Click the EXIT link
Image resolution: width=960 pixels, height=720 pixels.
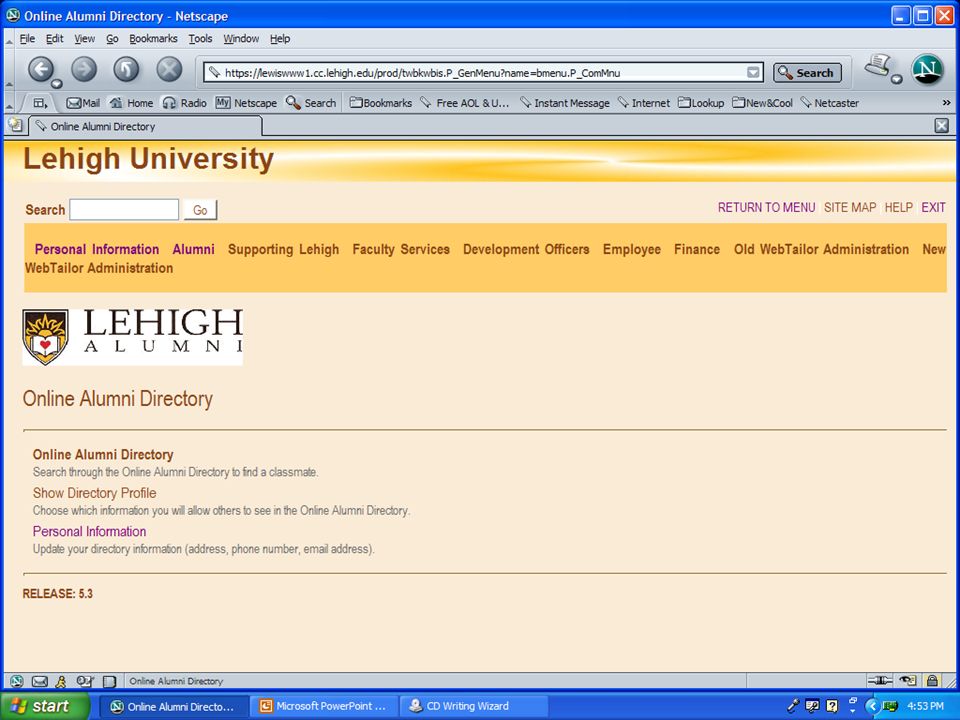(933, 208)
